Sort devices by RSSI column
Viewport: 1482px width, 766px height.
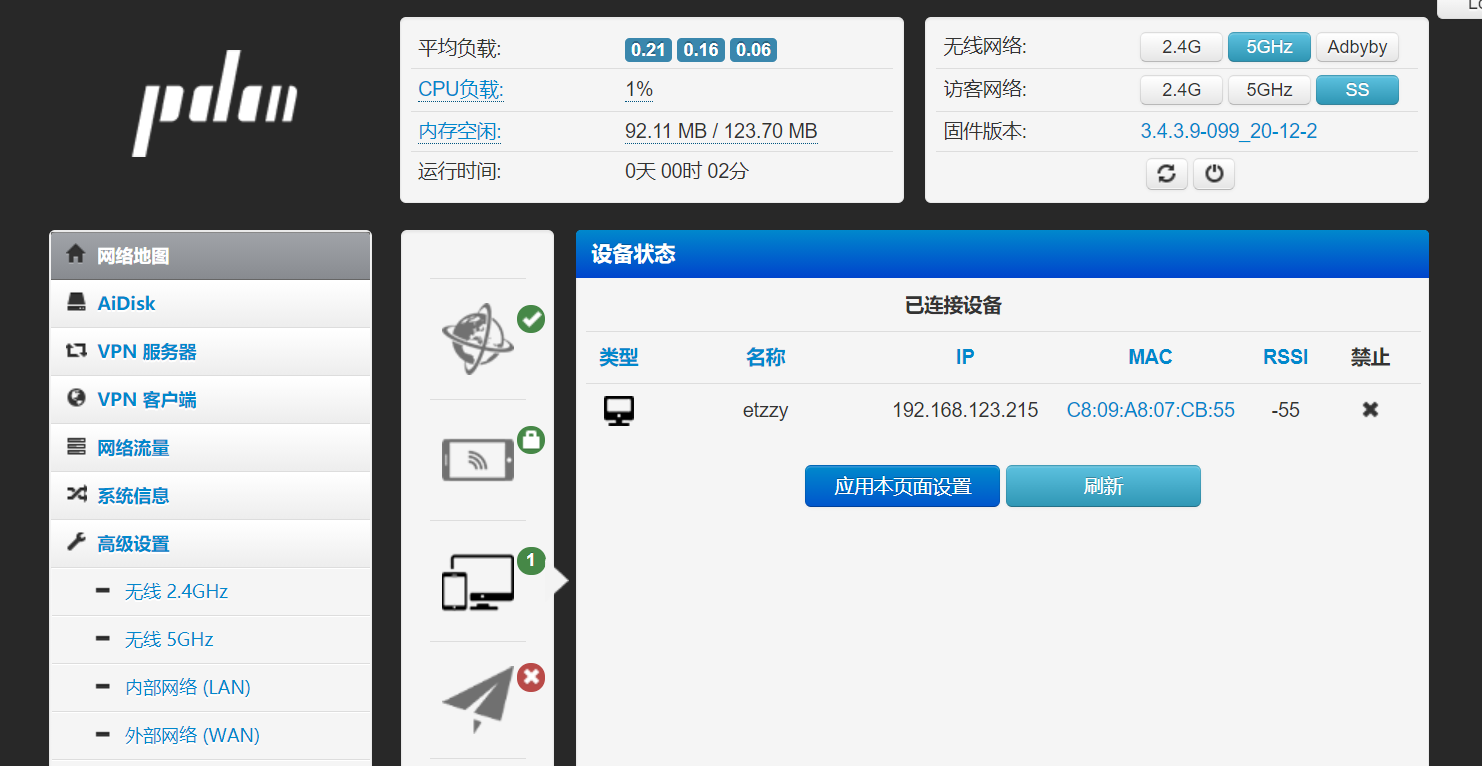1286,357
